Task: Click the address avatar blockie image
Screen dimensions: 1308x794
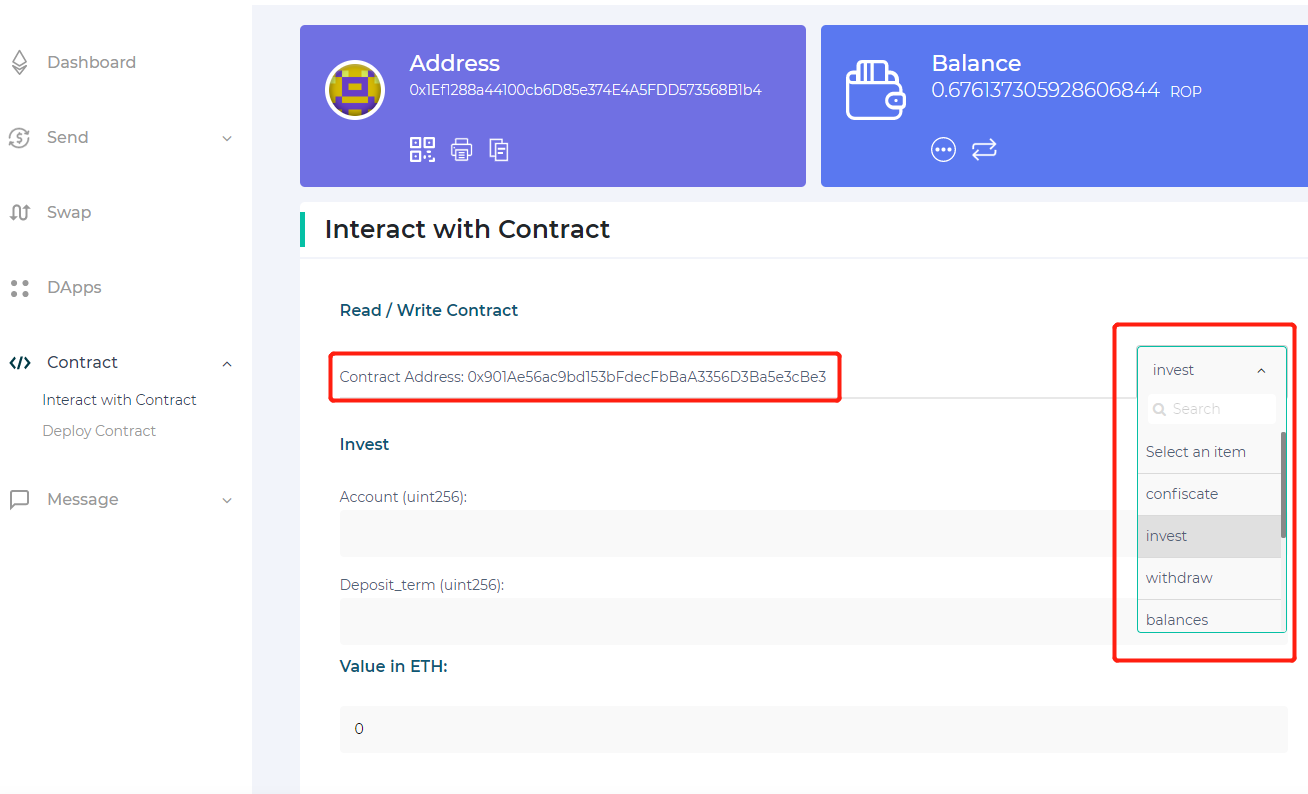Action: (x=355, y=90)
